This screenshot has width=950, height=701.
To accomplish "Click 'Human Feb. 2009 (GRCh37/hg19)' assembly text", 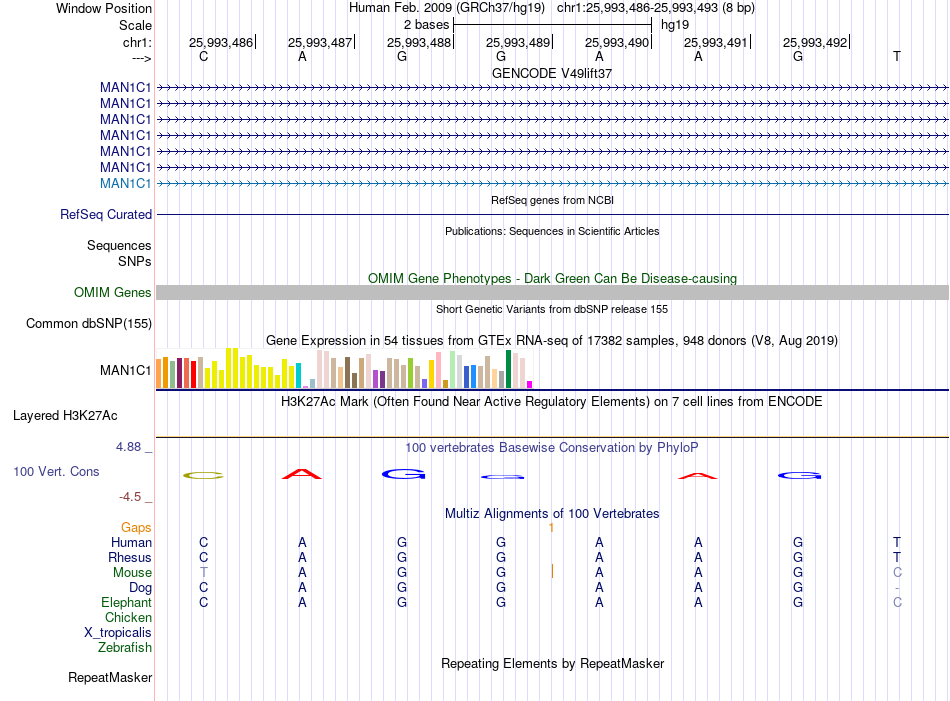I will click(447, 8).
